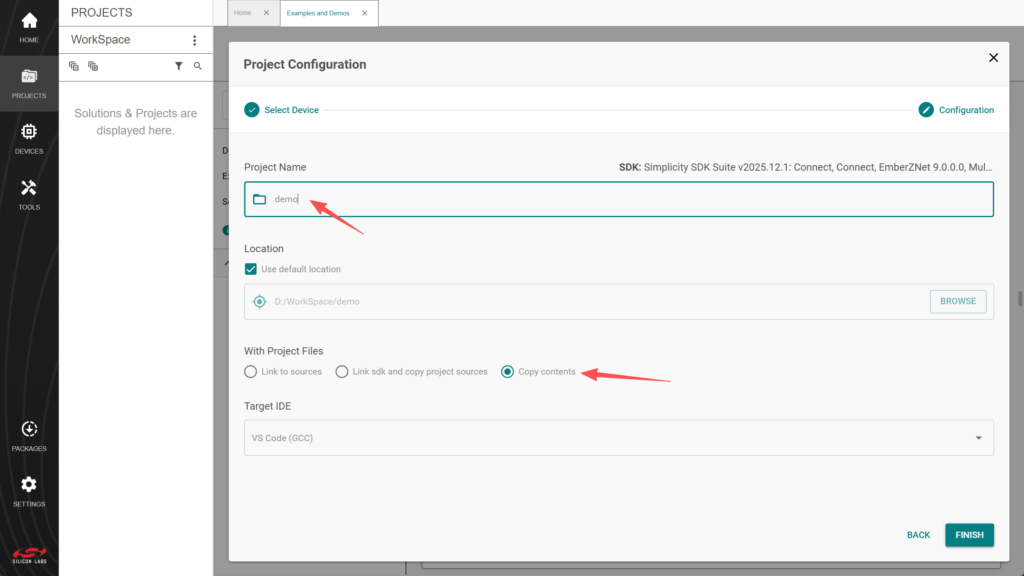Go to Devices in left sidebar
1024x576 pixels.
(x=29, y=138)
